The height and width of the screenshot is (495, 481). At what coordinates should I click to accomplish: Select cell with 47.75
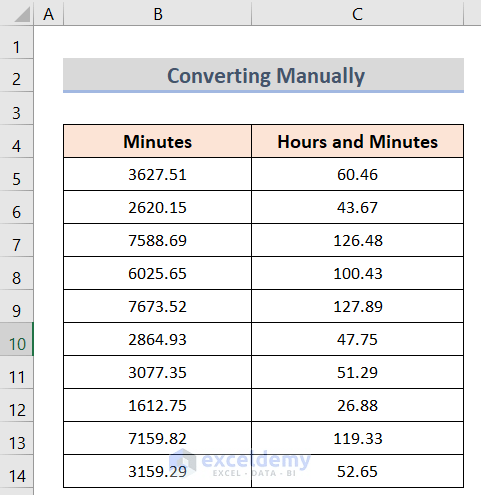click(x=357, y=339)
